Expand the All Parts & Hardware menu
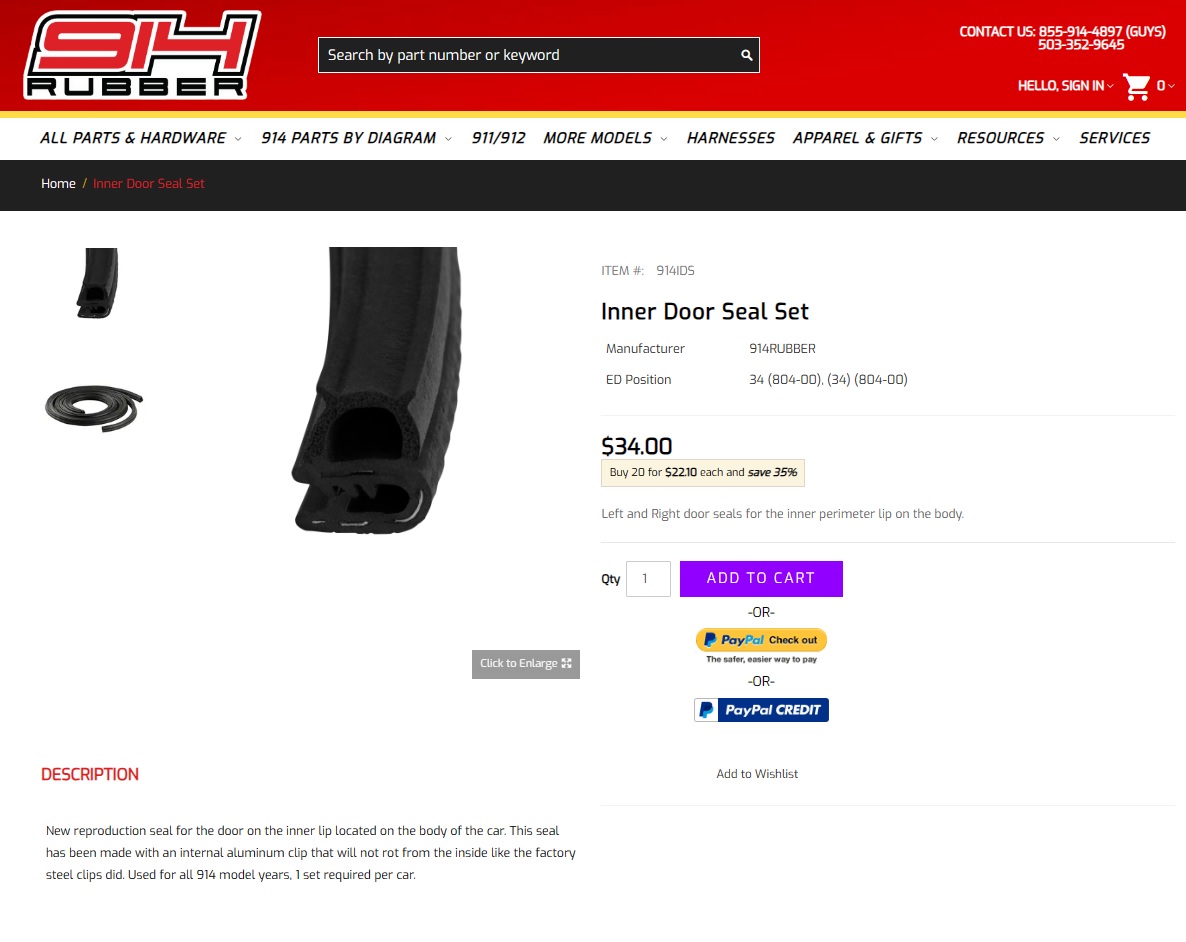The width and height of the screenshot is (1186, 942). coord(141,138)
